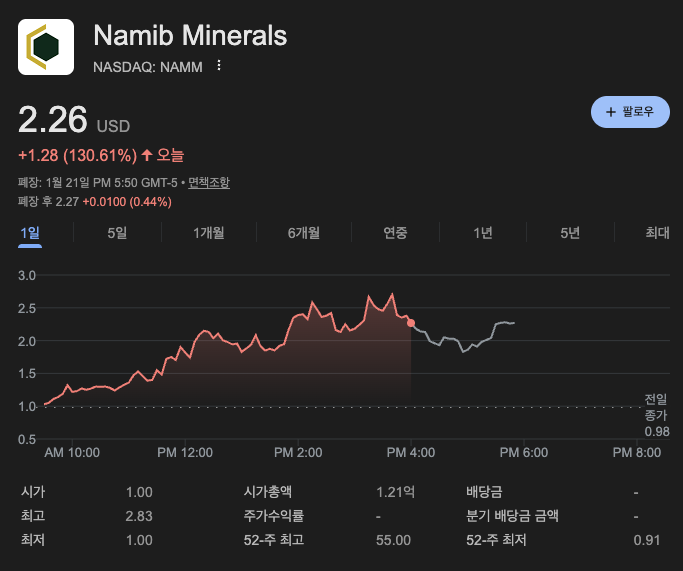Click the 팔로우 follow button
This screenshot has width=683, height=571.
[630, 112]
